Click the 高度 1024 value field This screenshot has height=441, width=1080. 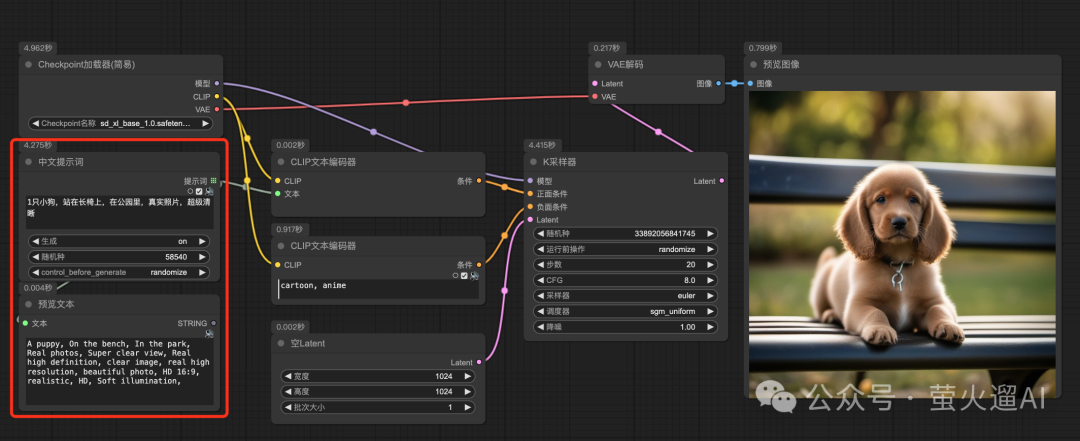377,391
